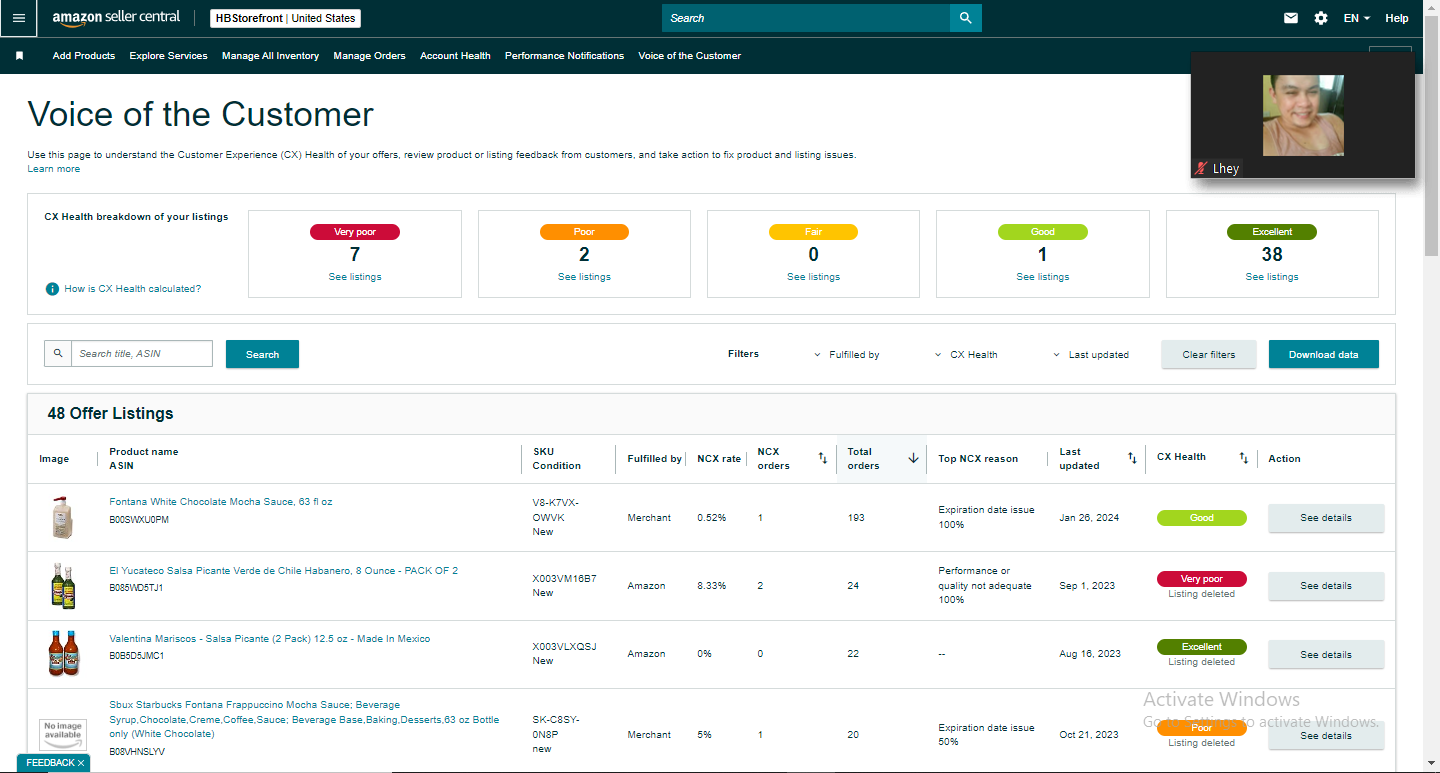Click the NCX rate 8.33% cell
Image resolution: width=1440 pixels, height=773 pixels.
(712, 586)
